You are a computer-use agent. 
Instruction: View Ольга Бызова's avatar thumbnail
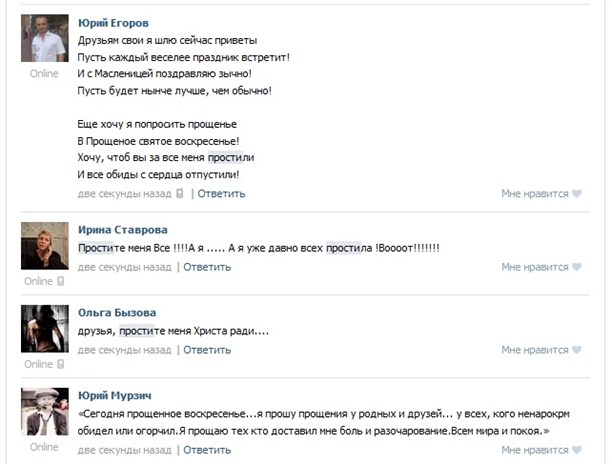point(45,329)
